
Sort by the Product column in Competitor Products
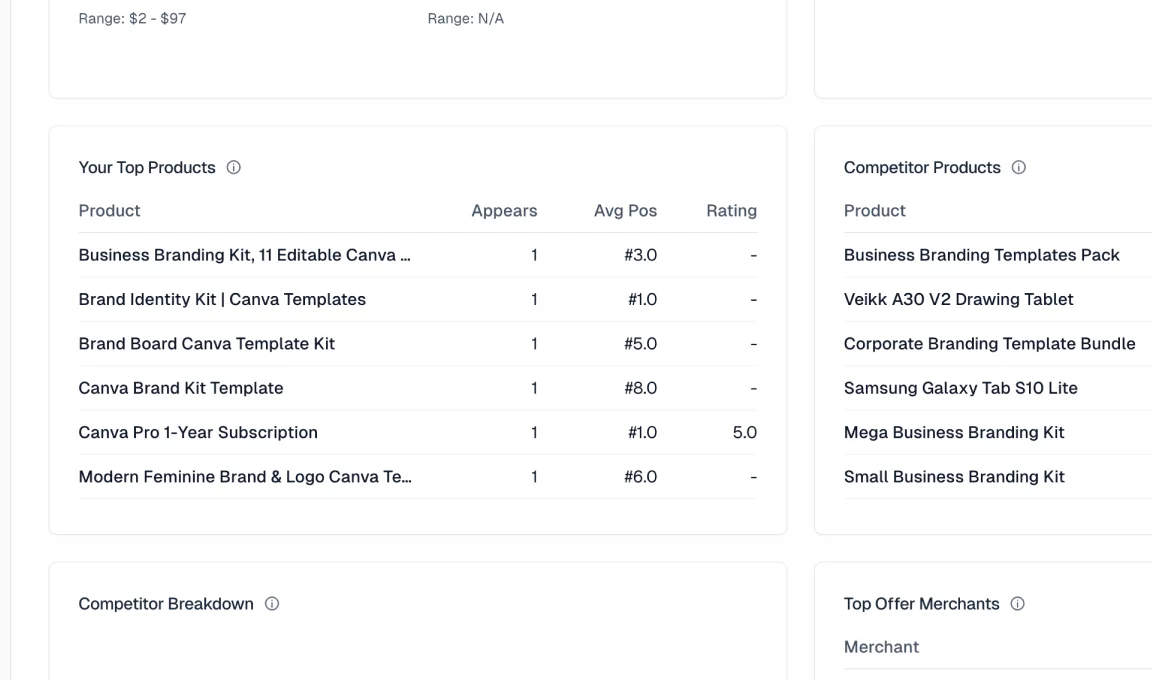pos(874,210)
